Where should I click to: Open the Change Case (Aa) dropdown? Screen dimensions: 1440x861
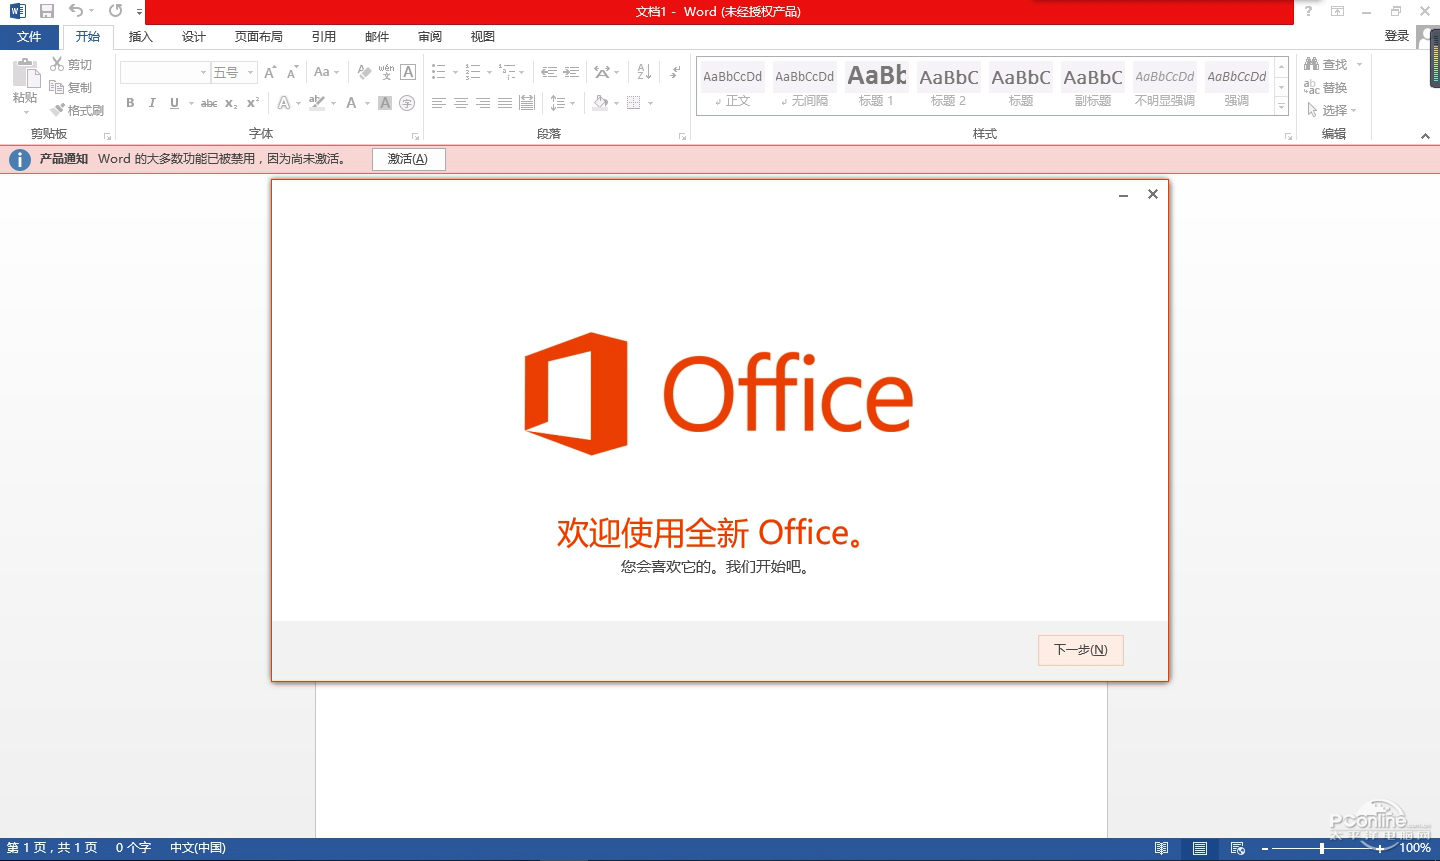click(x=326, y=72)
